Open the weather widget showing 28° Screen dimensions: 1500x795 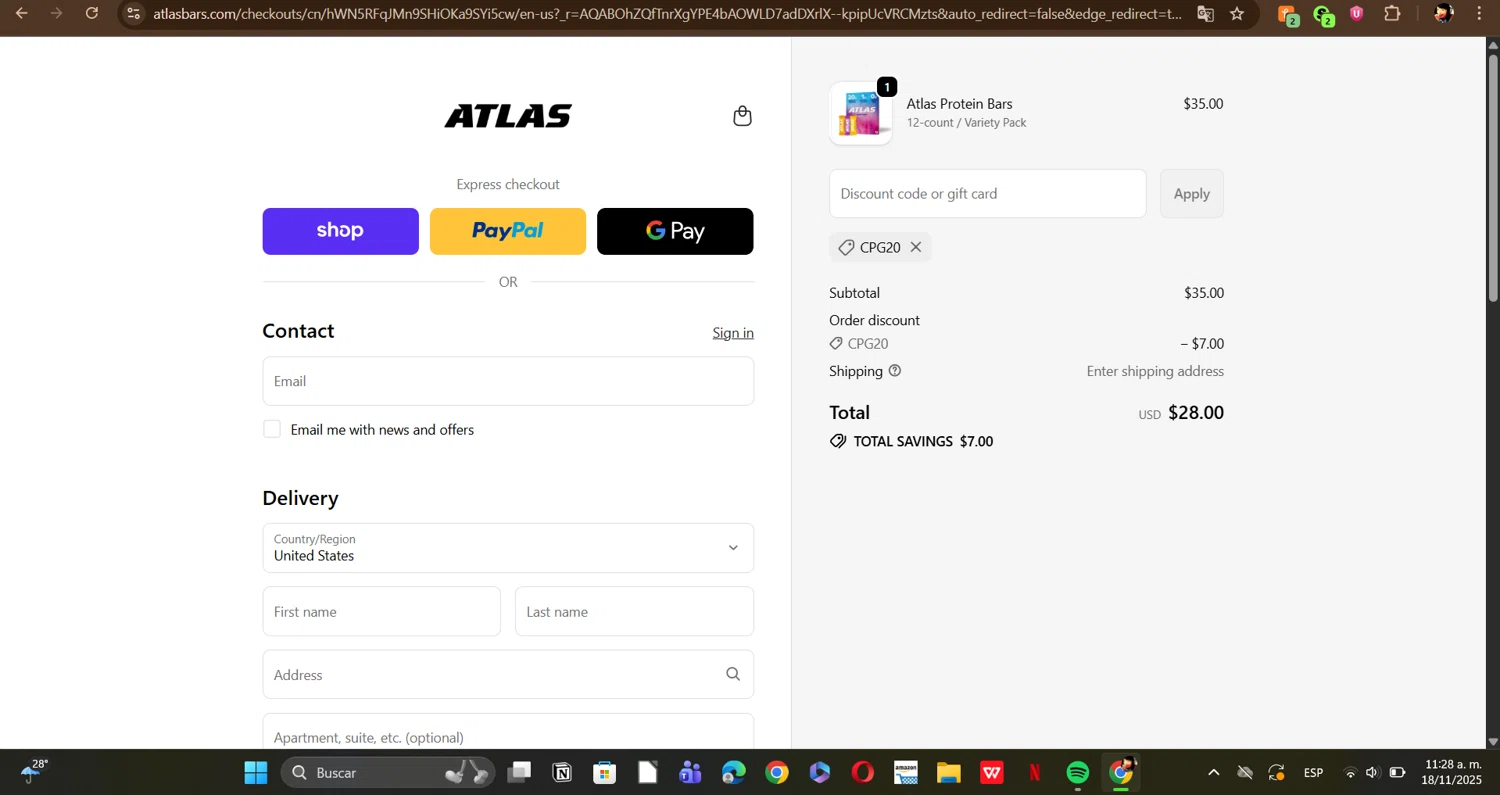(34, 772)
